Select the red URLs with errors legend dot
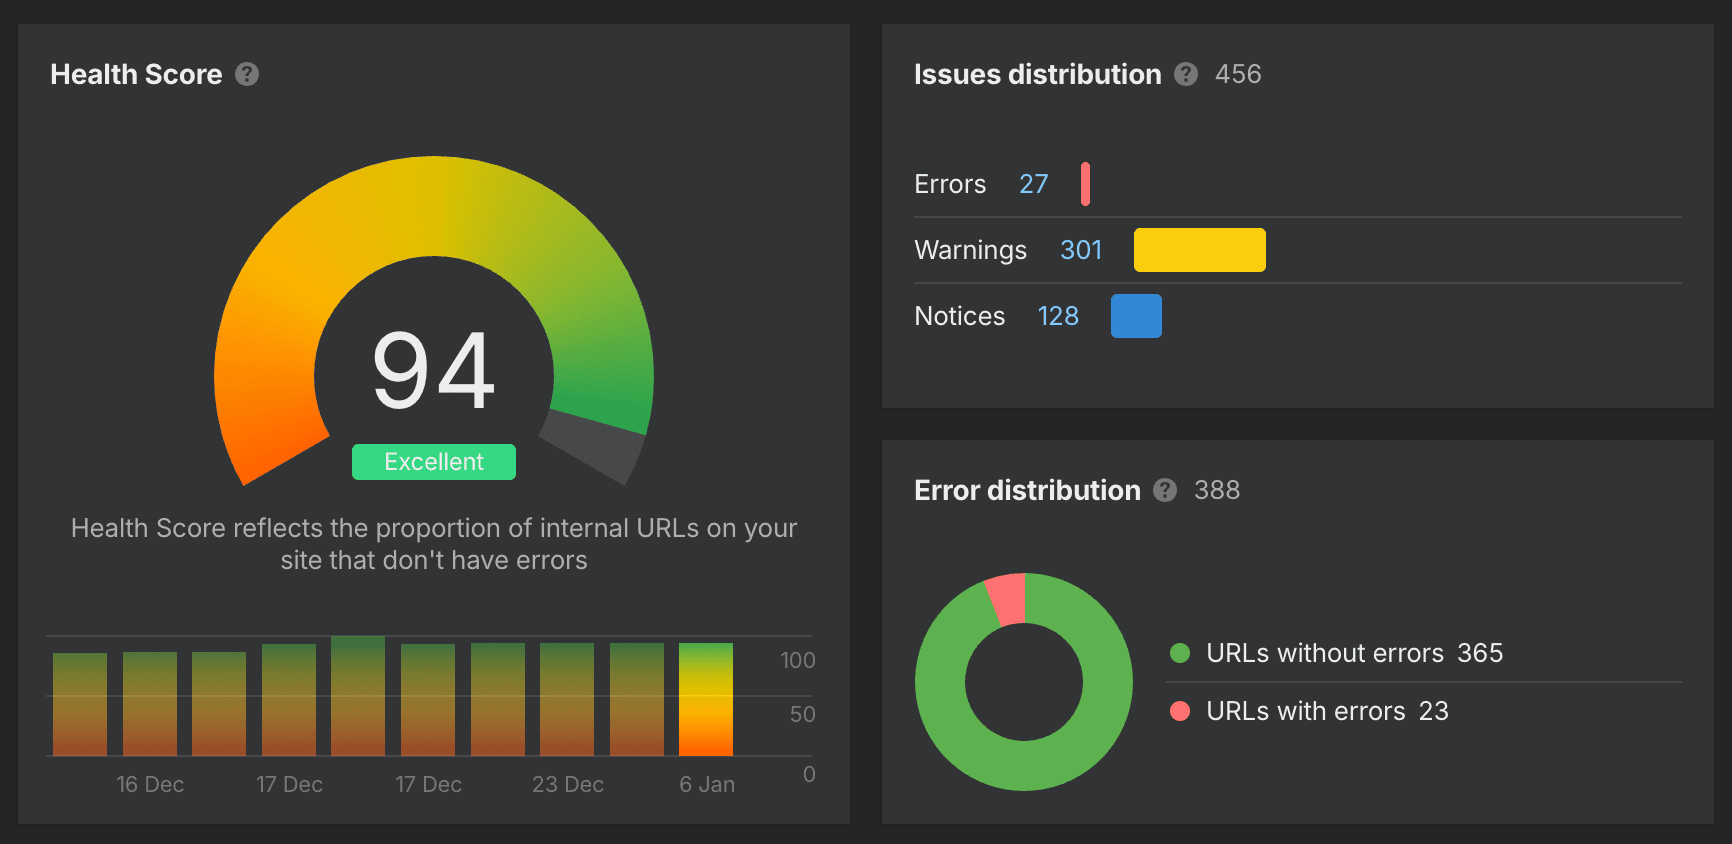Image resolution: width=1732 pixels, height=844 pixels. 1180,711
